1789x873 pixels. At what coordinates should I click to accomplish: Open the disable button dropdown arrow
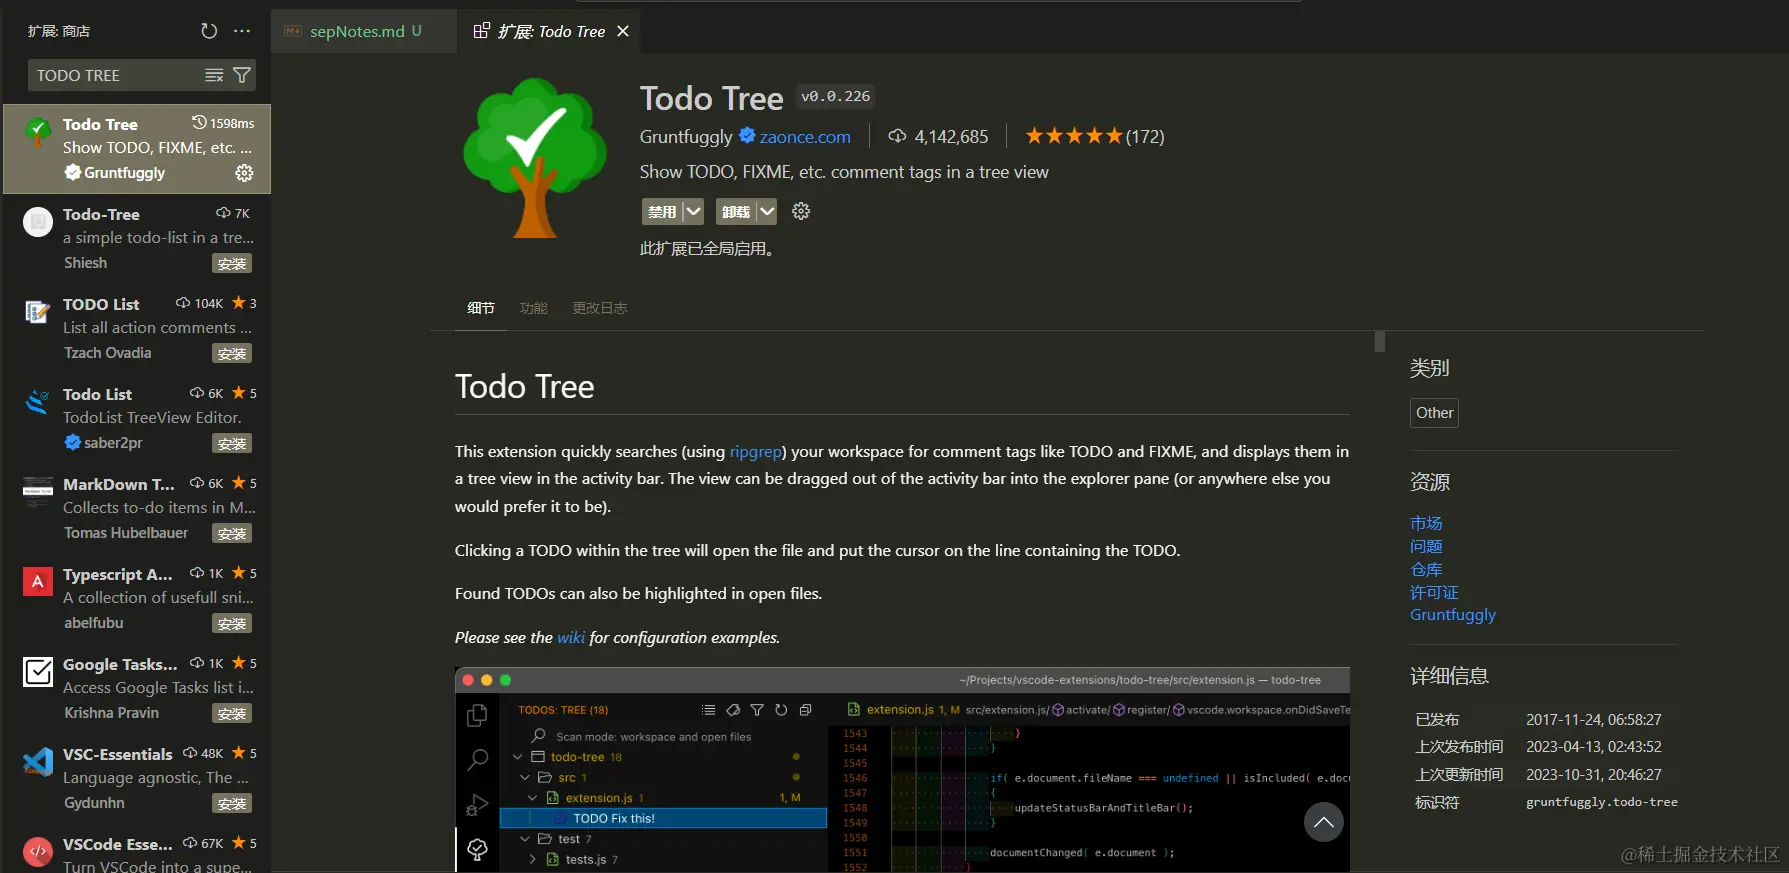coord(693,211)
